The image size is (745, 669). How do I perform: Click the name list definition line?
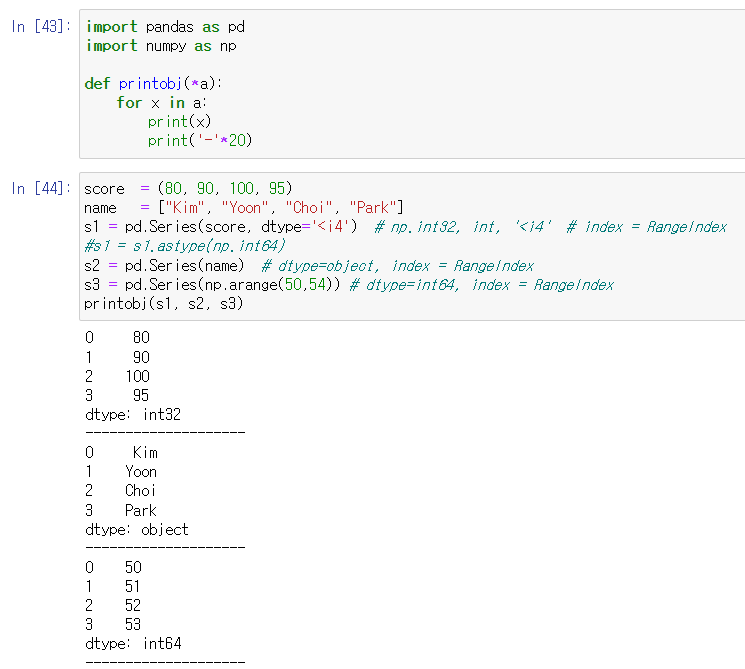(x=244, y=208)
